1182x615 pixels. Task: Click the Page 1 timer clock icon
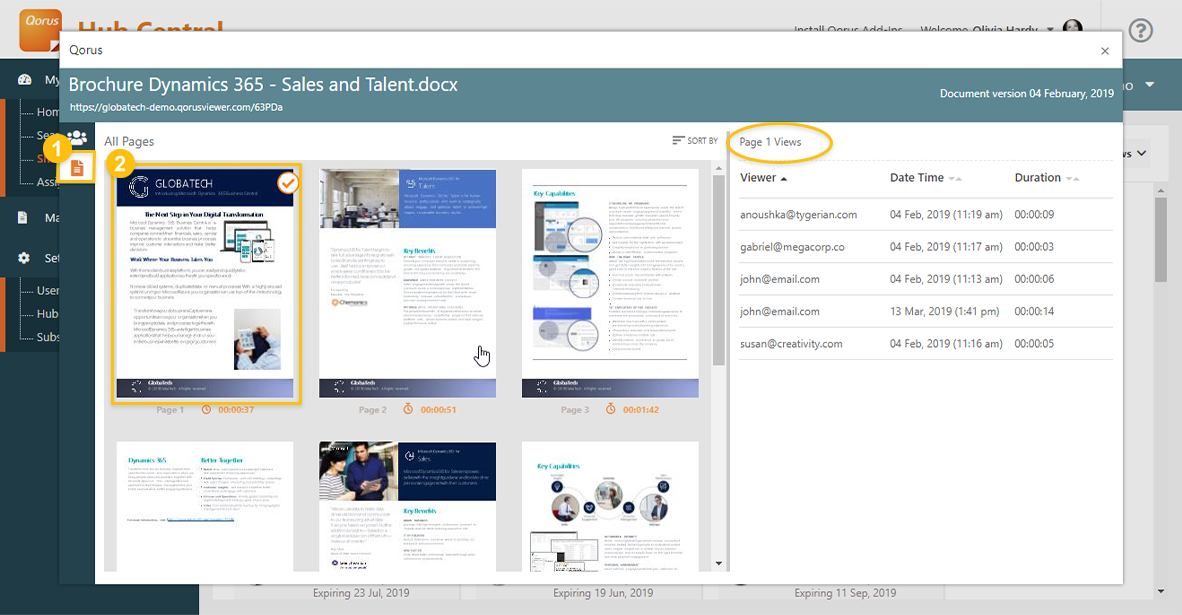[x=207, y=409]
